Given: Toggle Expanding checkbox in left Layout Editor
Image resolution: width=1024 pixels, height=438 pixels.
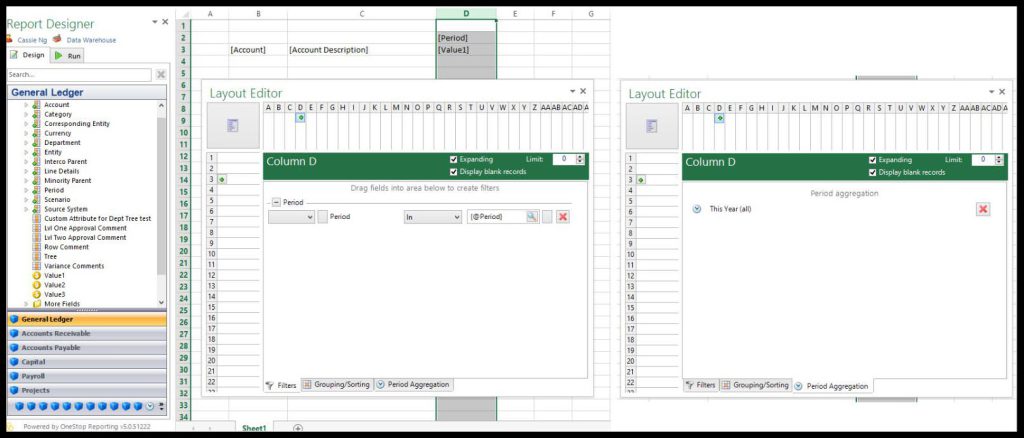Looking at the screenshot, I should coord(454,159).
